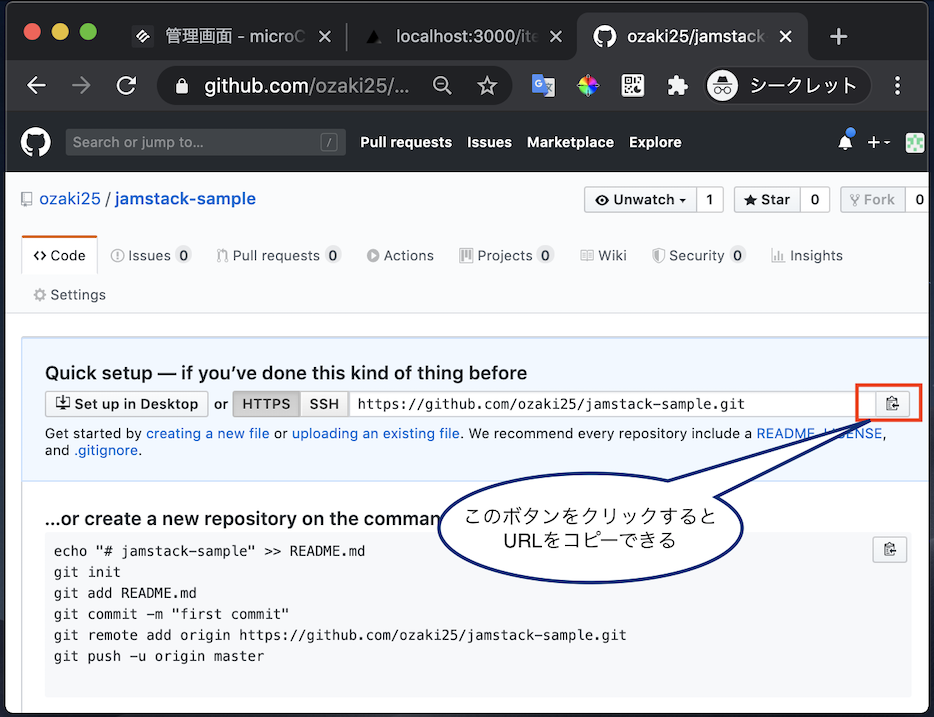Follow the 'uploading an existing file' link

376,434
